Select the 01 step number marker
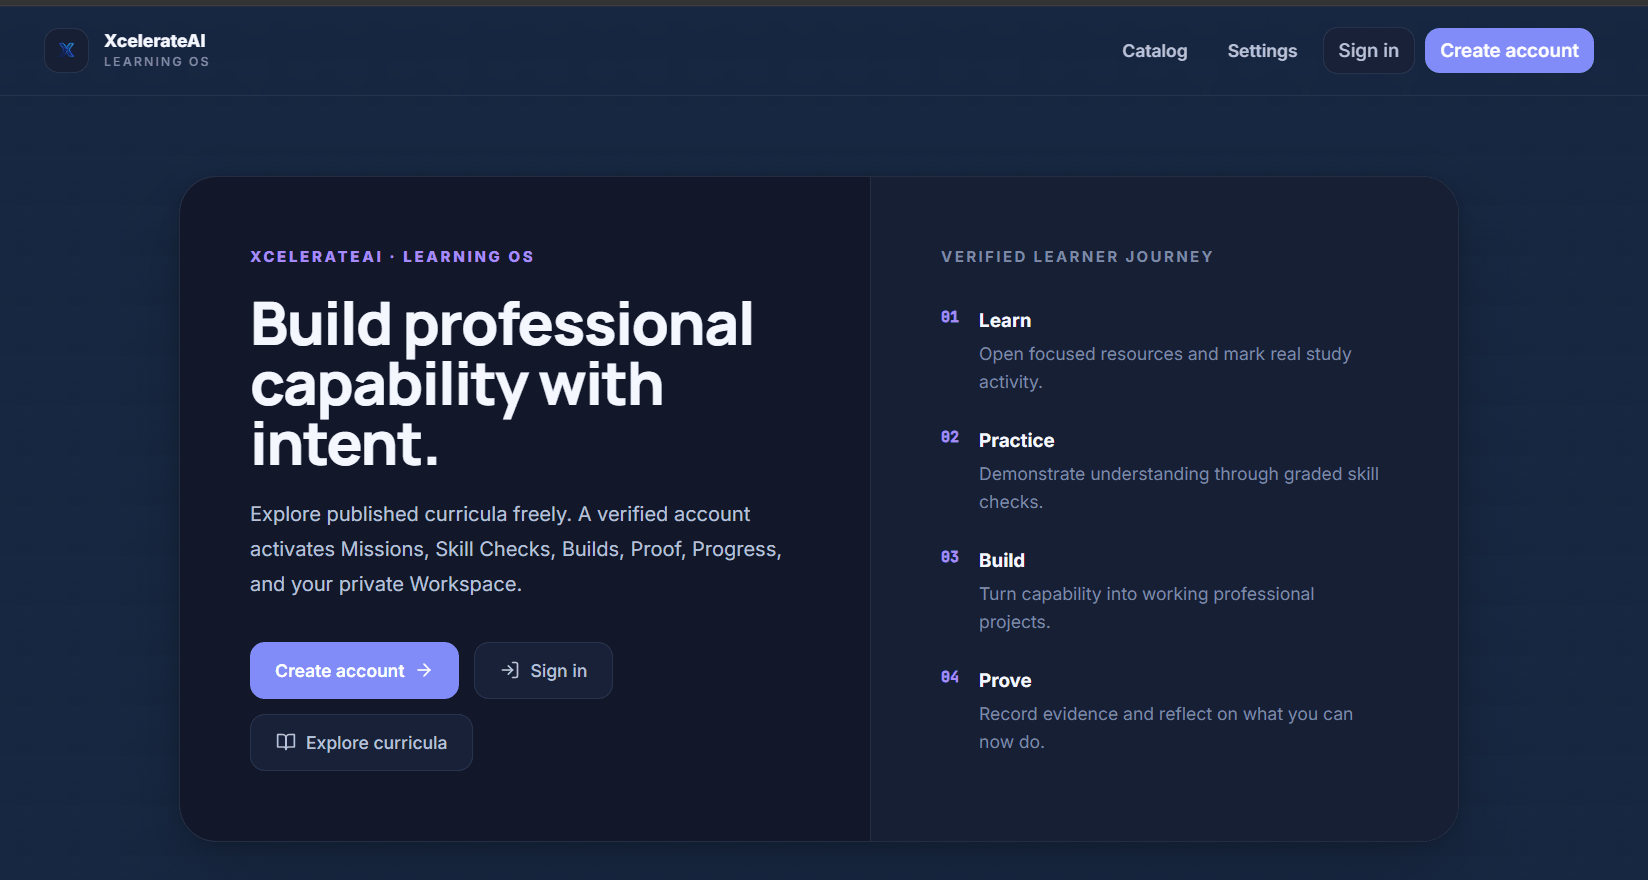The image size is (1648, 880). point(950,317)
